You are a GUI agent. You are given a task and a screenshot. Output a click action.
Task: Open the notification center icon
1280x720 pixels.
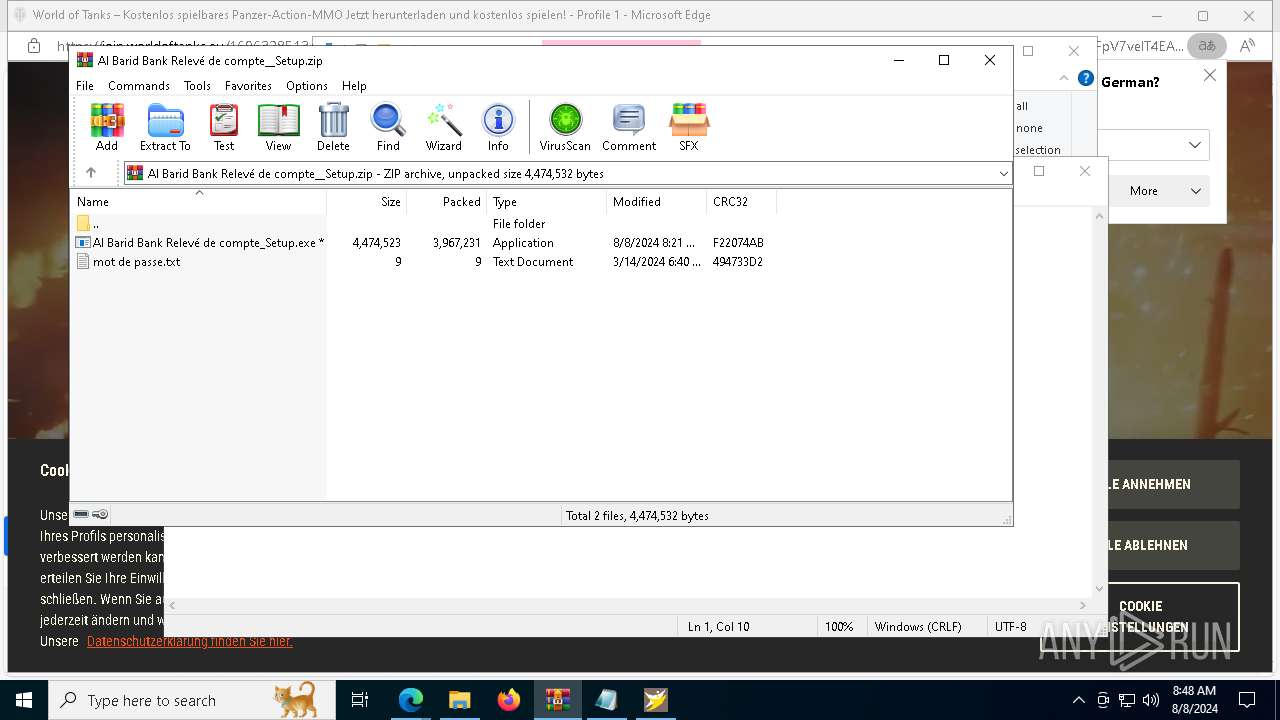[x=1247, y=700]
